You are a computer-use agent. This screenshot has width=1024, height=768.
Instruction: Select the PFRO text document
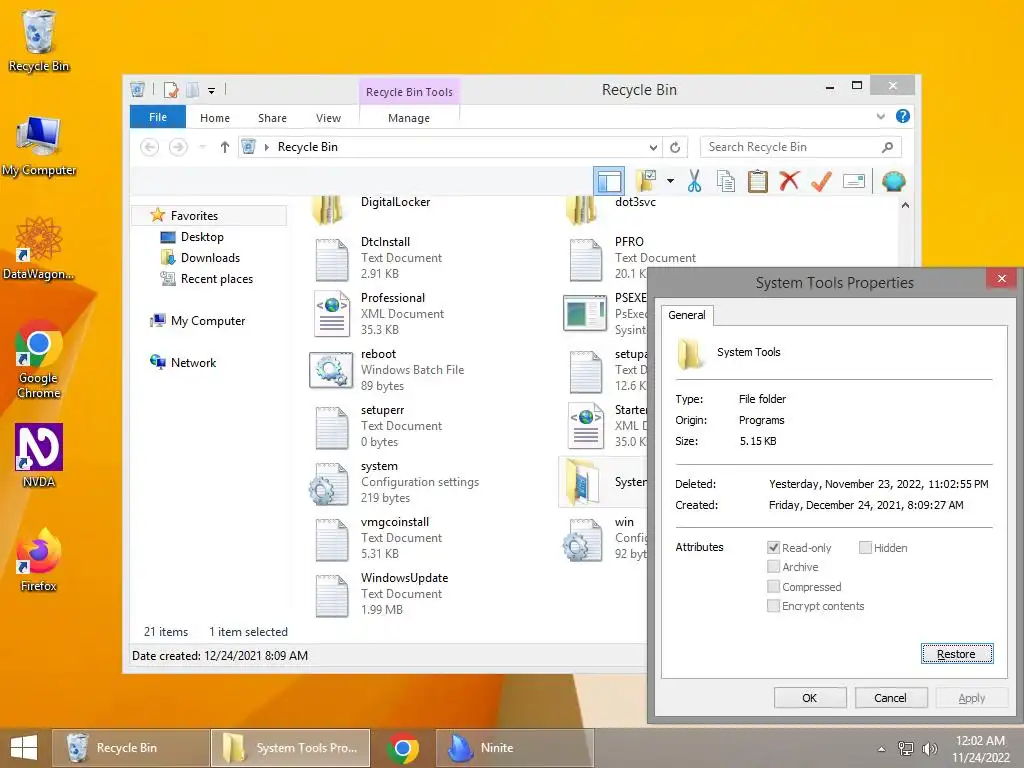click(x=607, y=258)
